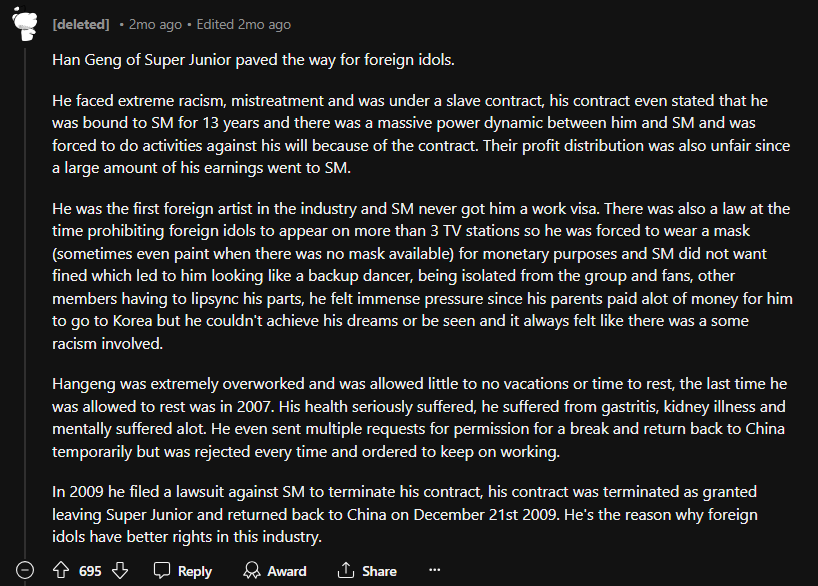
Task: Downvote the comment about Han Geng
Action: (x=121, y=570)
